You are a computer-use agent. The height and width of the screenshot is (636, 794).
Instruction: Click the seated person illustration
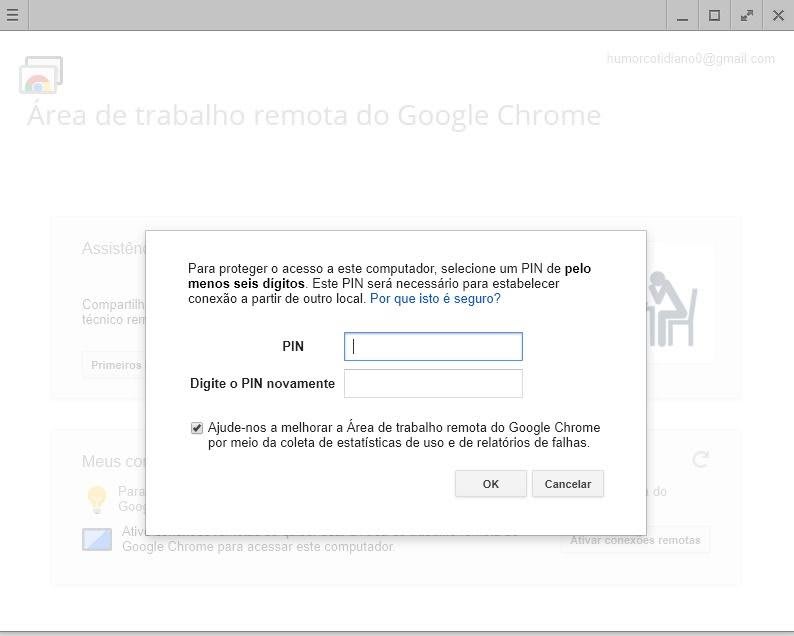pyautogui.click(x=671, y=306)
